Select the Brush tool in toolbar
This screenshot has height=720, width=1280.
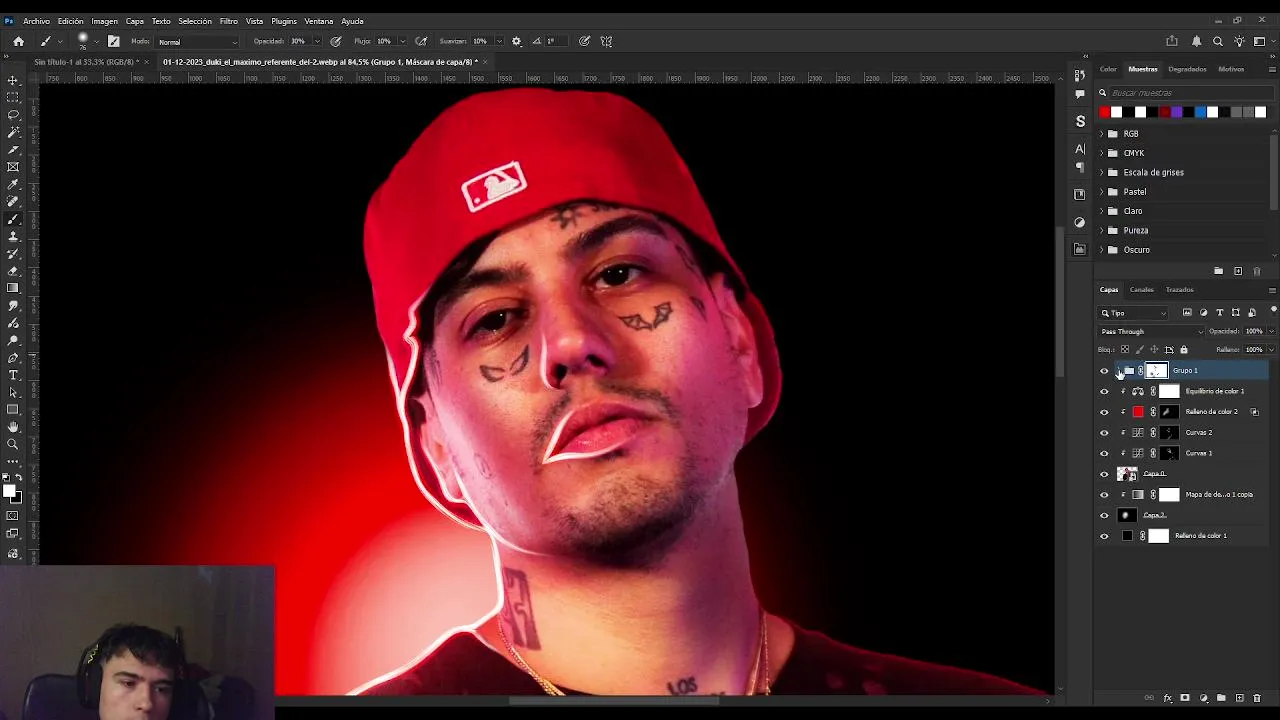point(13,219)
